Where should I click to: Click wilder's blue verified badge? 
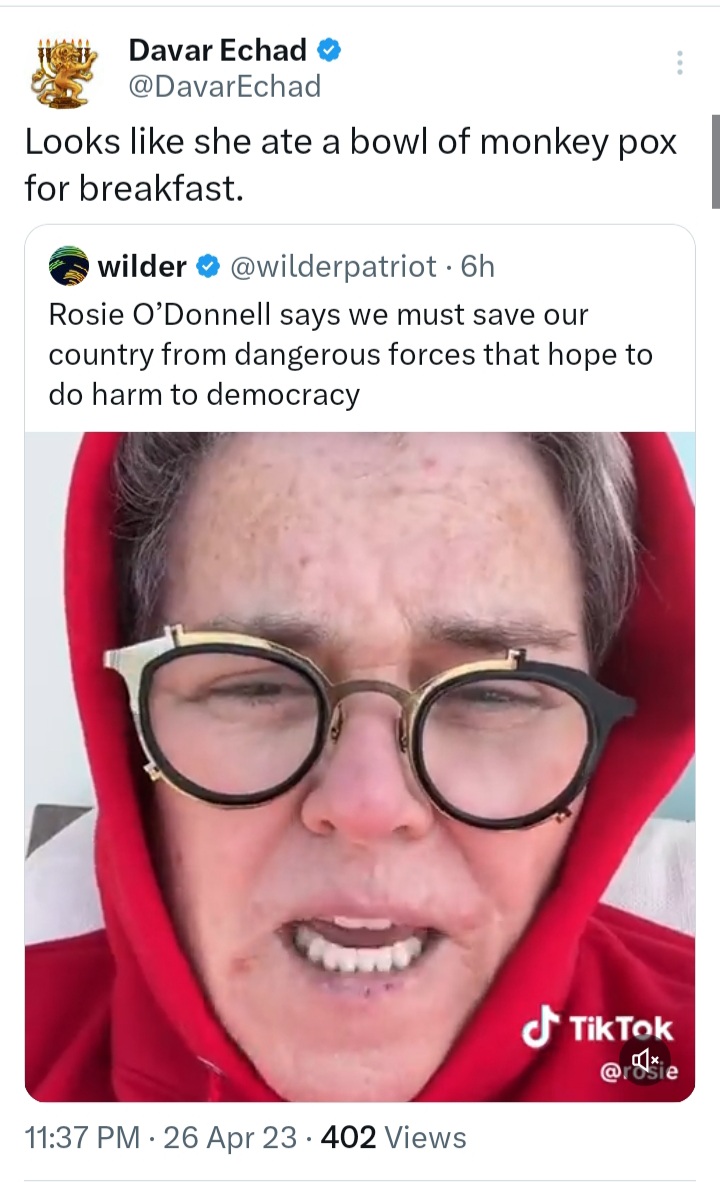[x=208, y=266]
